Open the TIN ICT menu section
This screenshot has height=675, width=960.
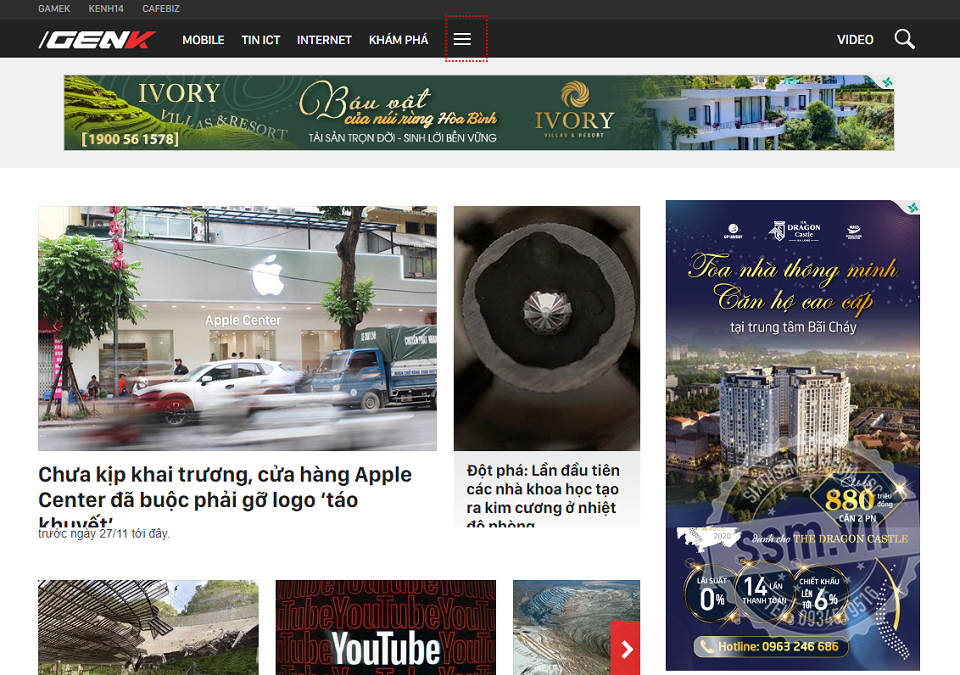pyautogui.click(x=261, y=40)
